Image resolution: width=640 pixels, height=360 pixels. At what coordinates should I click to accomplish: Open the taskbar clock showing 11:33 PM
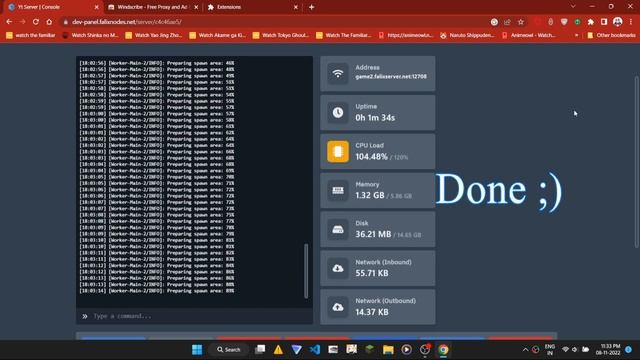(607, 349)
